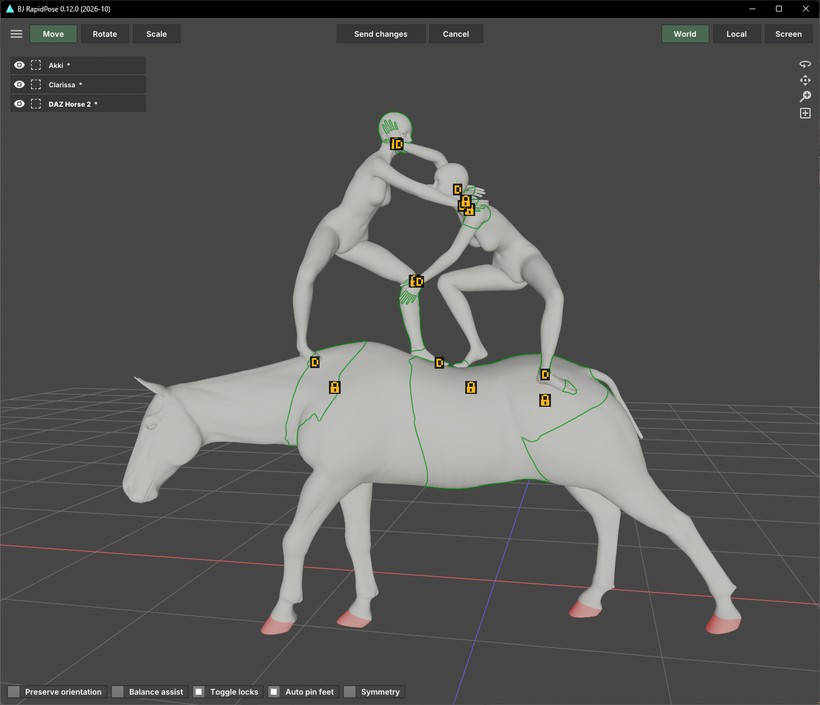Enable the Preserve orientation checkbox
The image size is (820, 705).
point(14,691)
